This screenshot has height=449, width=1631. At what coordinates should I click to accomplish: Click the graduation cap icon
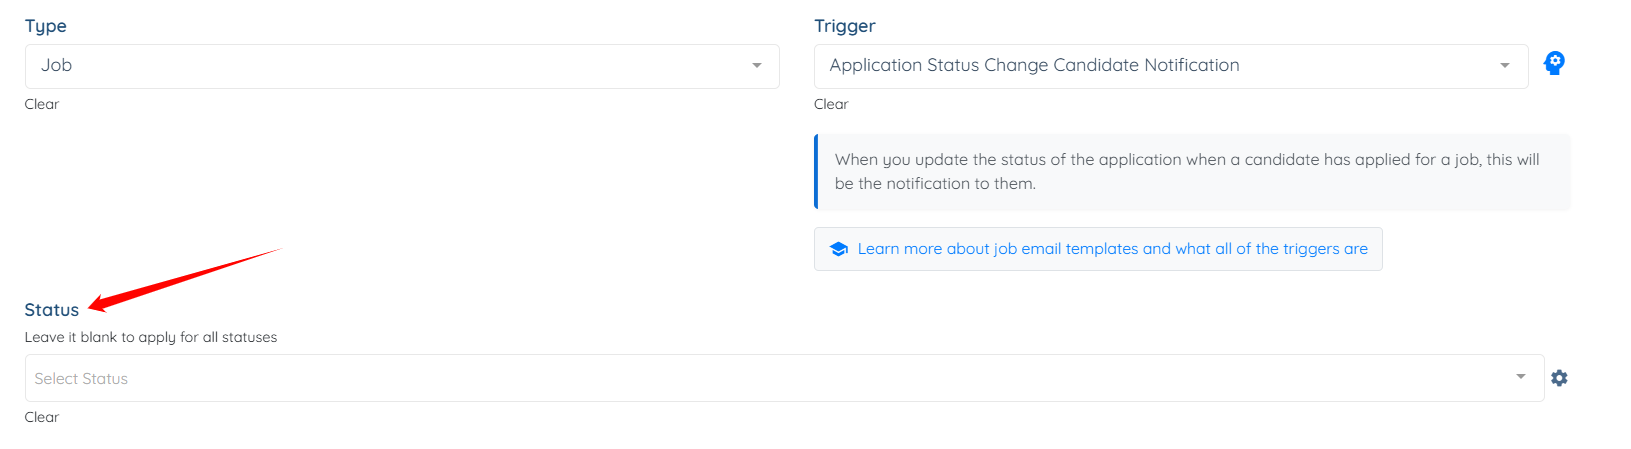pos(839,249)
